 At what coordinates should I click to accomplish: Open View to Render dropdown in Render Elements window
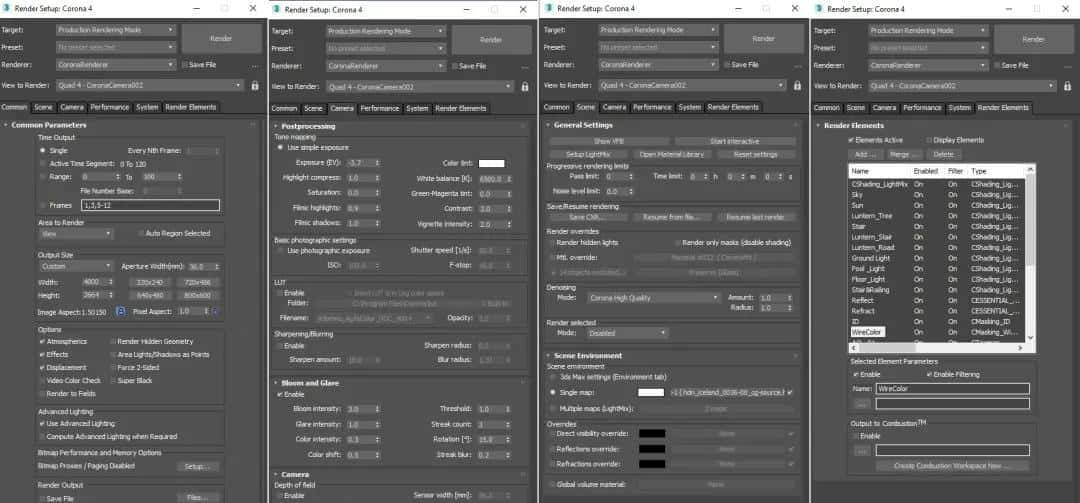point(962,86)
